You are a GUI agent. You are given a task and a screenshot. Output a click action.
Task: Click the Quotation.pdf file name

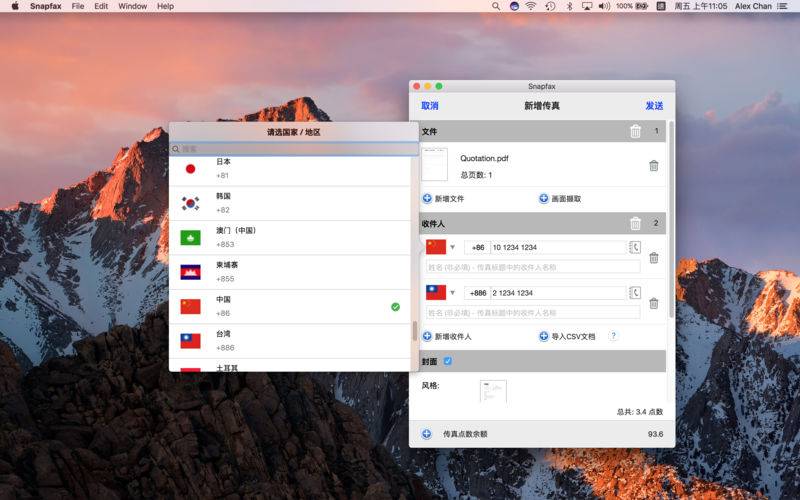(x=484, y=158)
